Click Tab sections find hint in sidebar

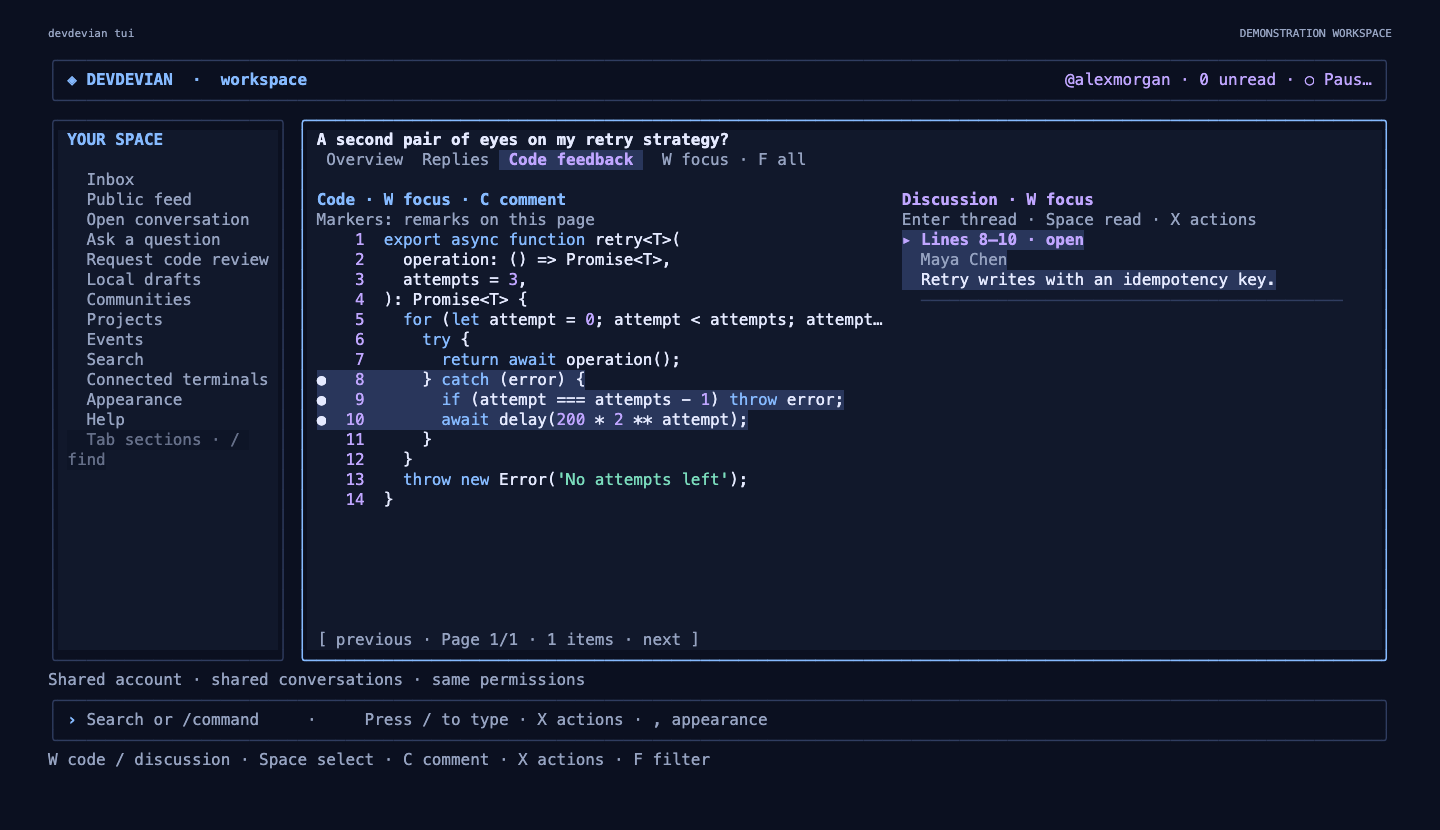coord(158,450)
